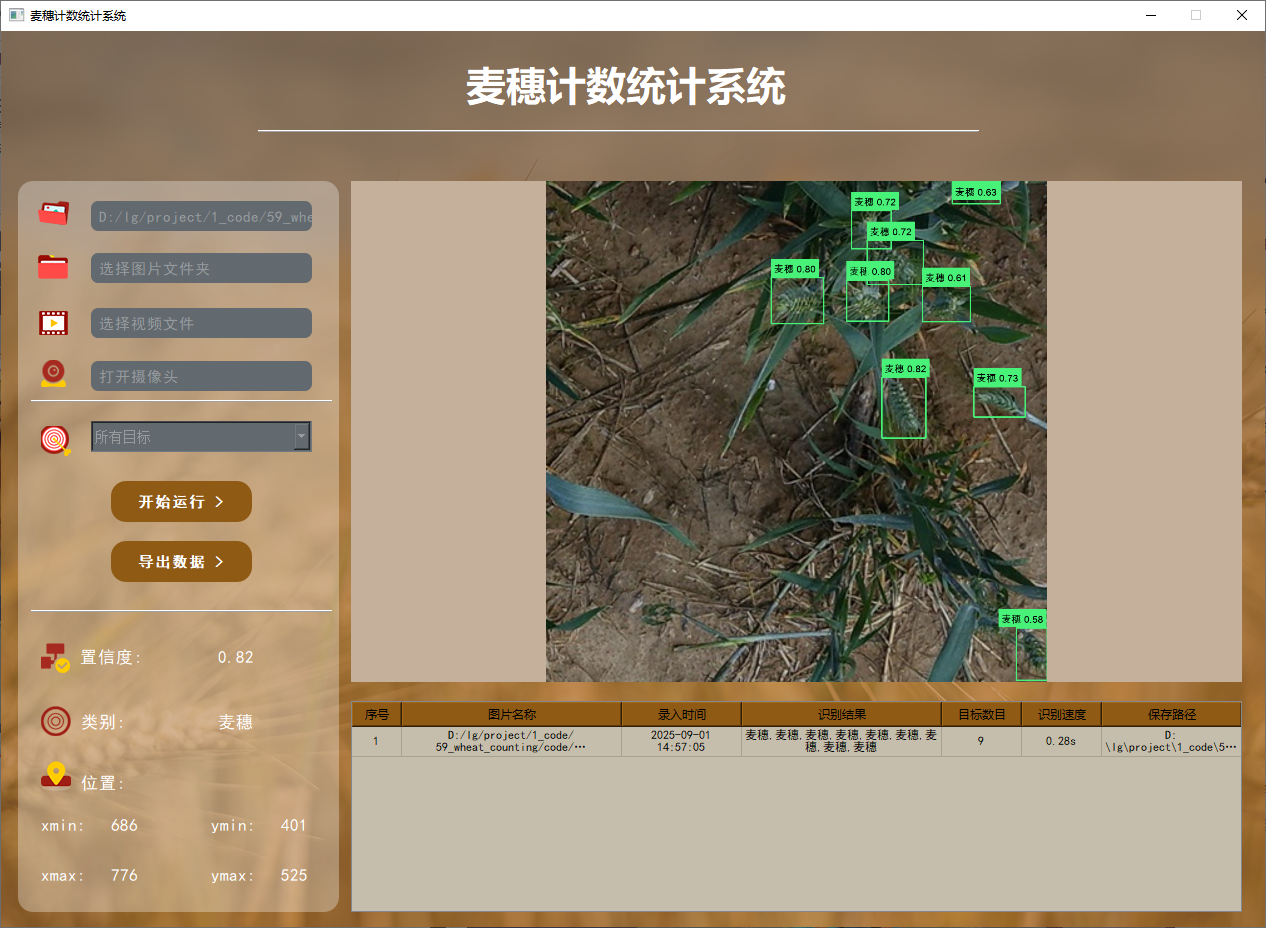The height and width of the screenshot is (928, 1266).
Task: Click the detection box labeled 麦穗 0.58
Action: (1031, 654)
